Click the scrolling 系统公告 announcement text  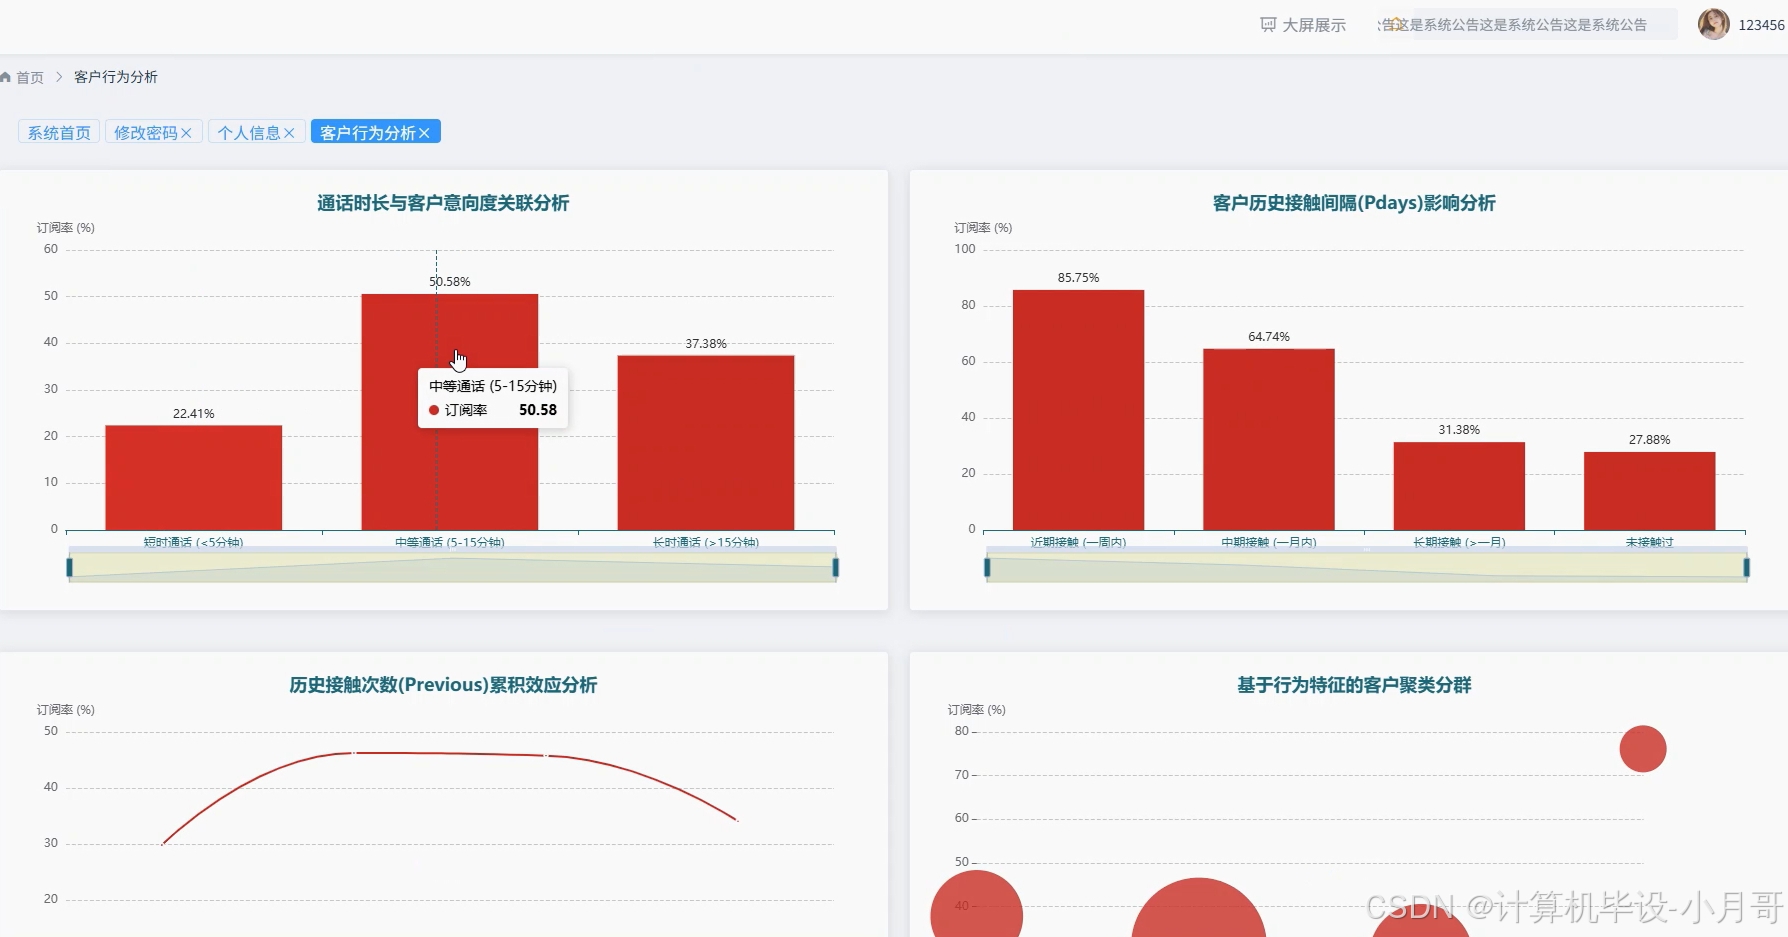tap(1513, 25)
